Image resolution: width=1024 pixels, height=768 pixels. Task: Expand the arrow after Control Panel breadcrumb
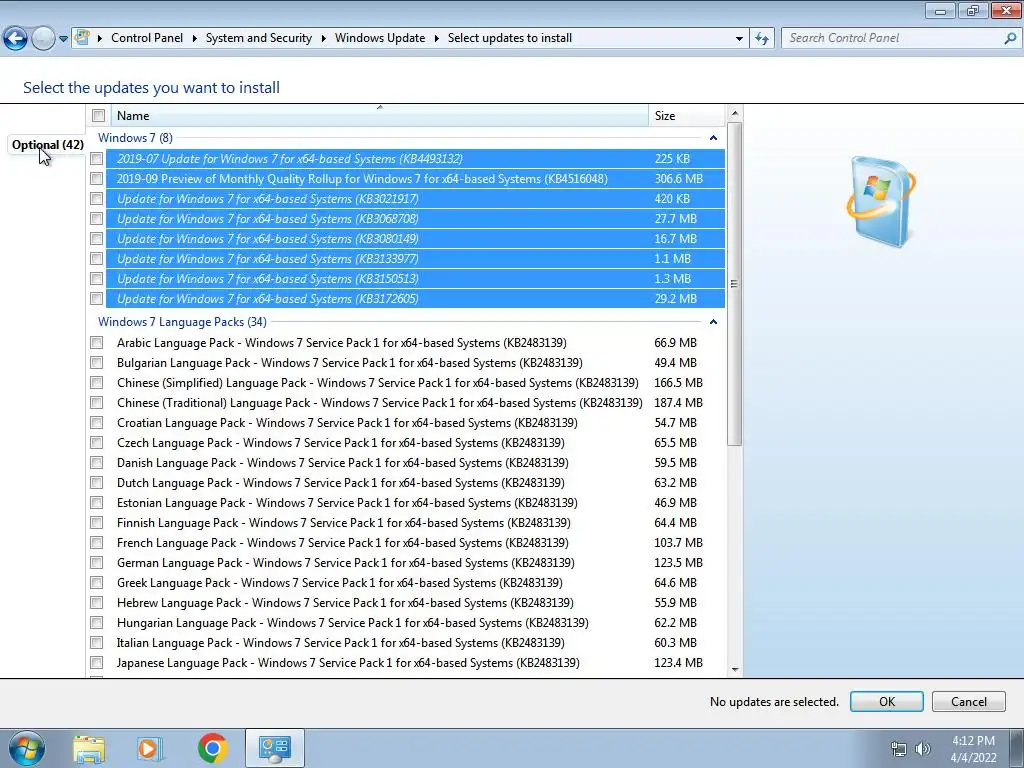pos(194,38)
